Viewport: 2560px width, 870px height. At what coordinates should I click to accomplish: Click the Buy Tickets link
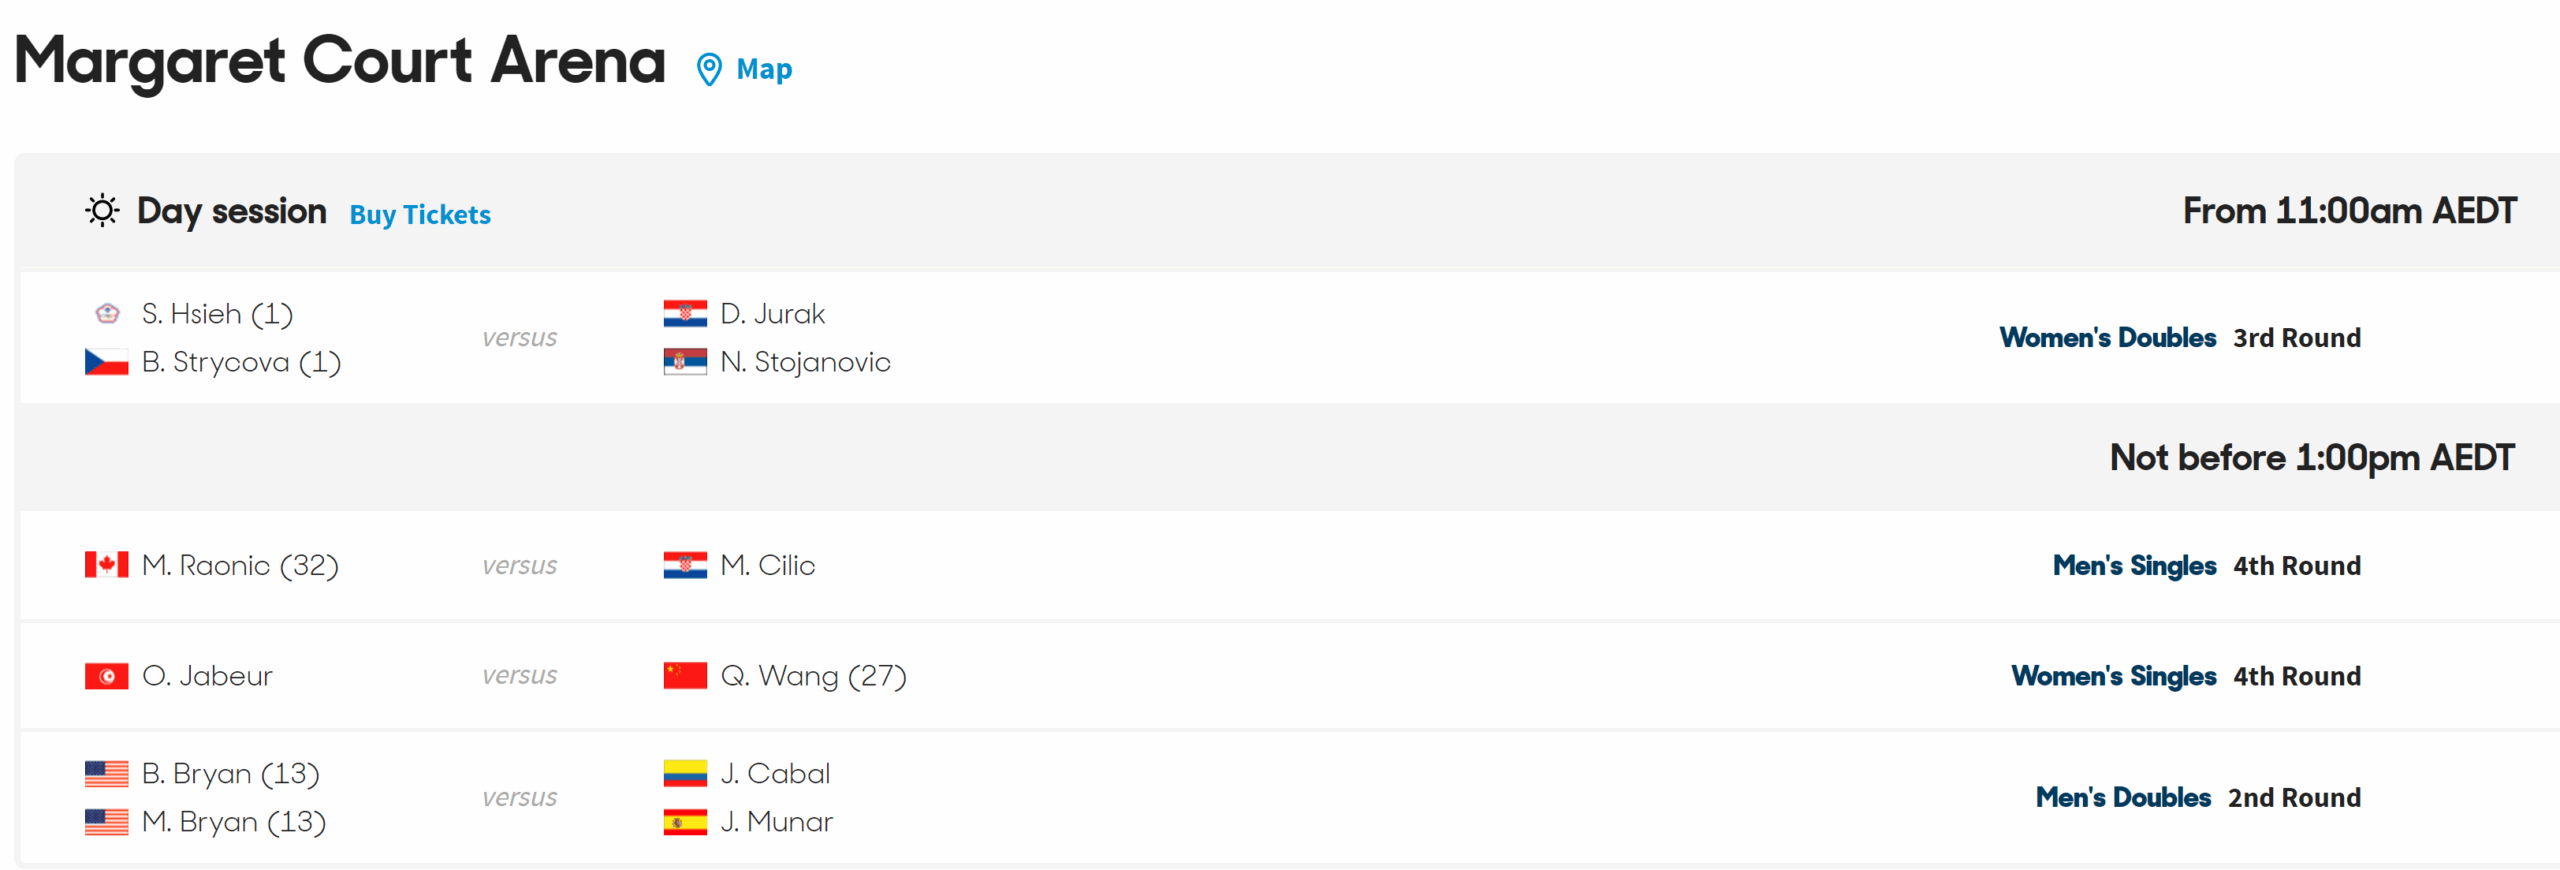coord(420,215)
